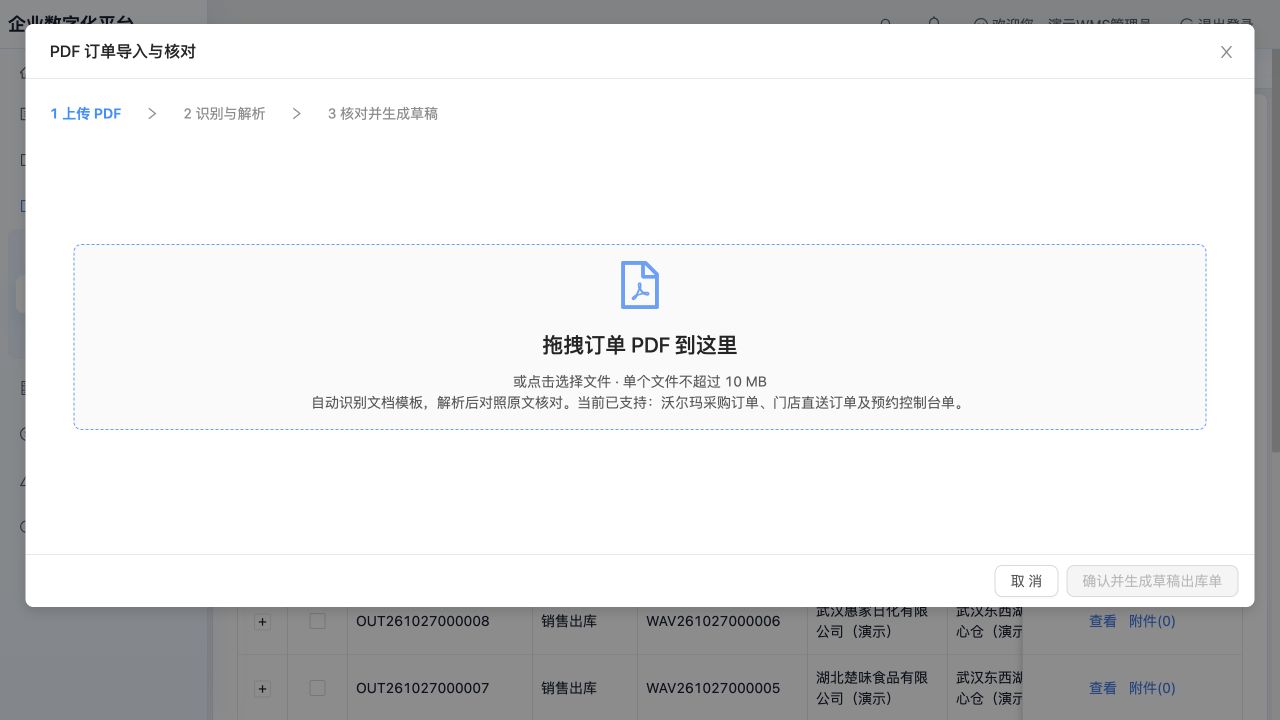1280x720 pixels.
Task: Open 附件(0) link for WAV261027000005 row
Action: (x=1152, y=688)
